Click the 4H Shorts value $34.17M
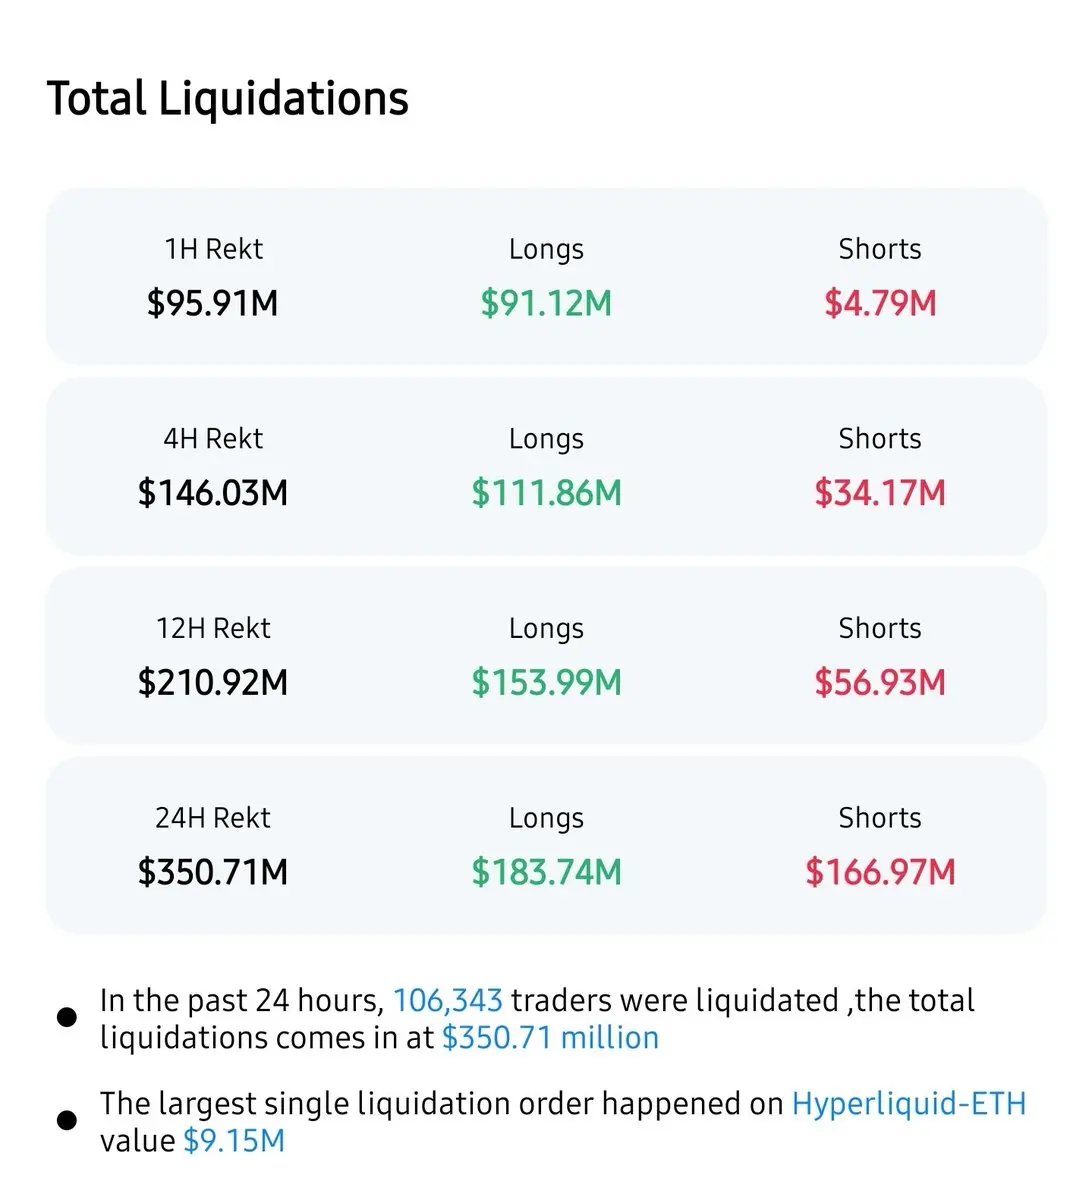The image size is (1092, 1200). coord(880,493)
